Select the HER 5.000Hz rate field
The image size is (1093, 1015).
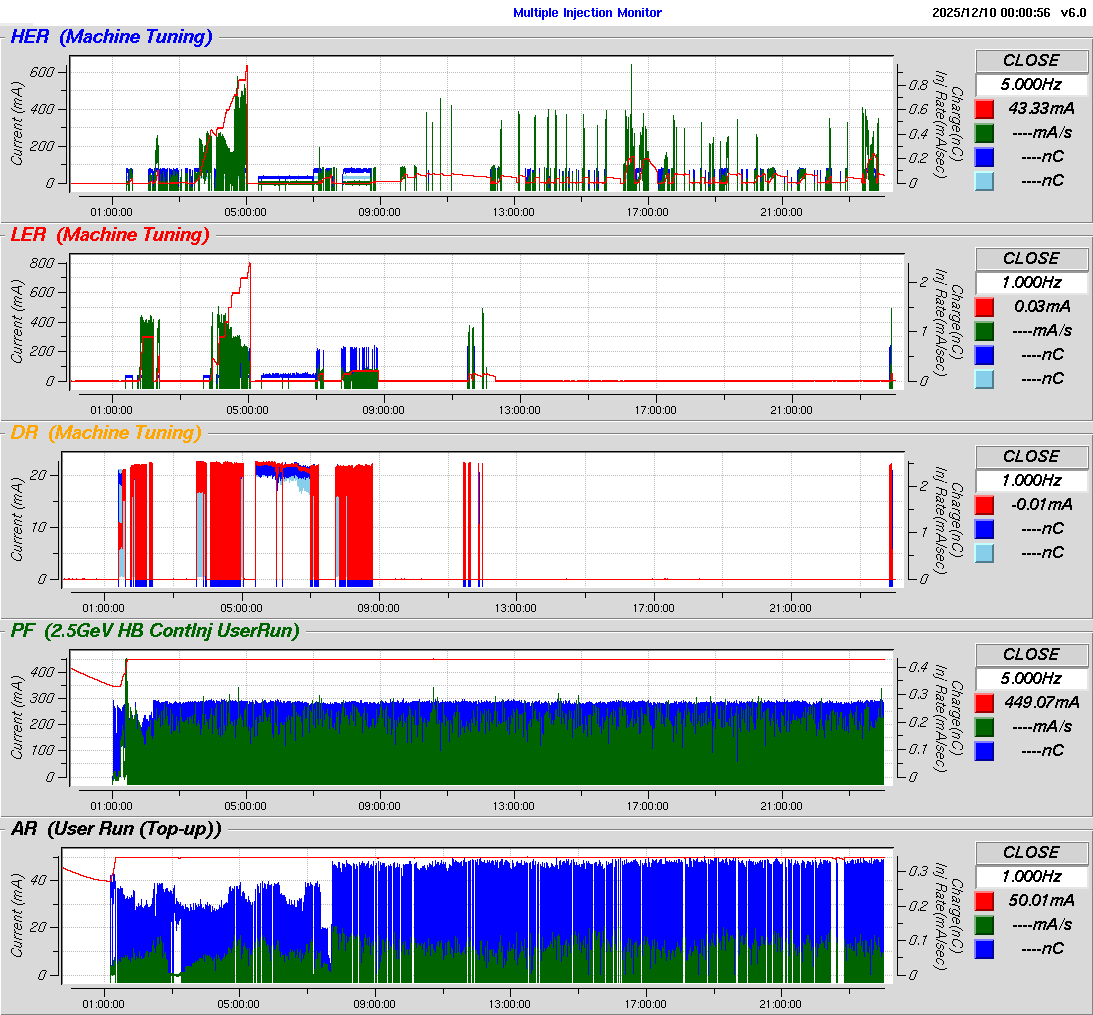pos(1031,85)
